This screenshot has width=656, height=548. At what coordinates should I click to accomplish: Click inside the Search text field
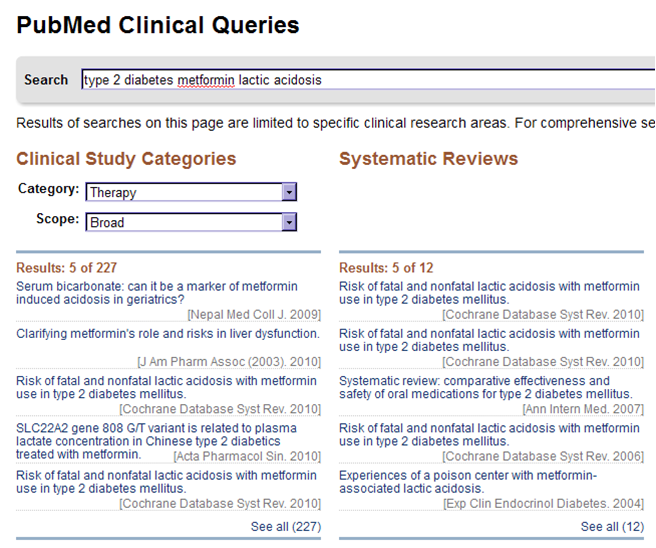coord(368,79)
